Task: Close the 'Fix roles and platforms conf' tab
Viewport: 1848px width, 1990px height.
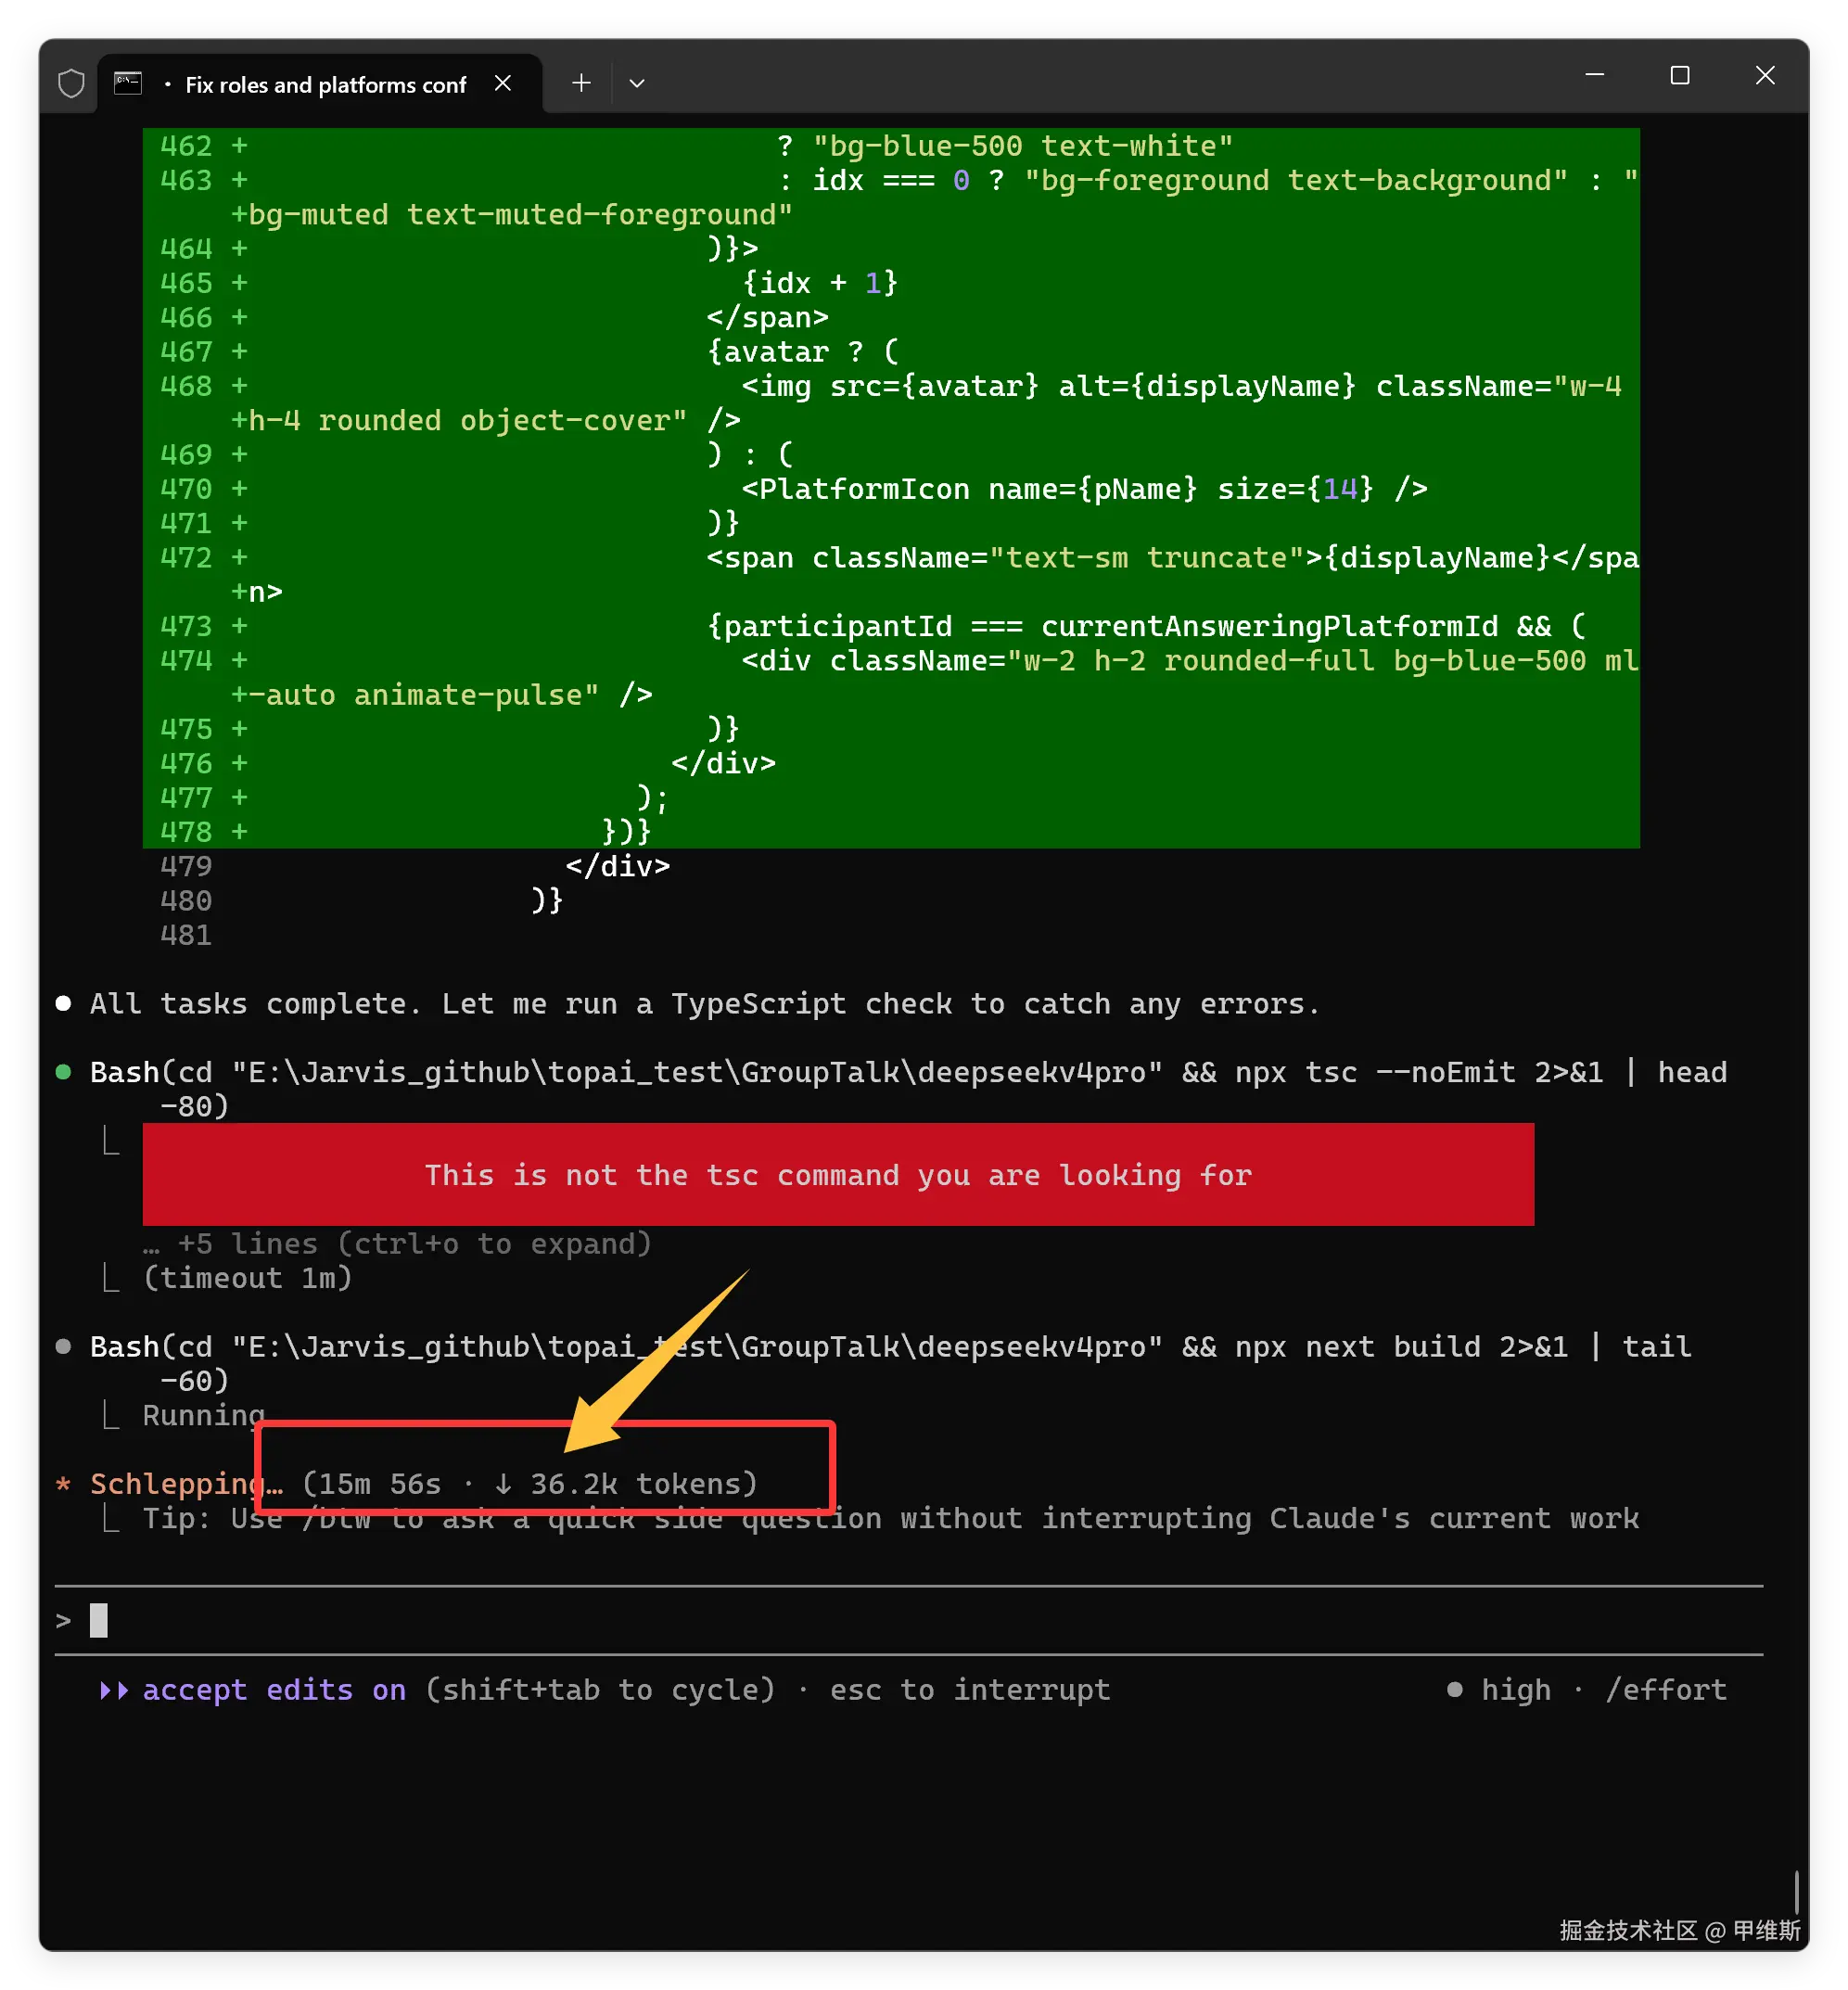Action: tap(503, 84)
